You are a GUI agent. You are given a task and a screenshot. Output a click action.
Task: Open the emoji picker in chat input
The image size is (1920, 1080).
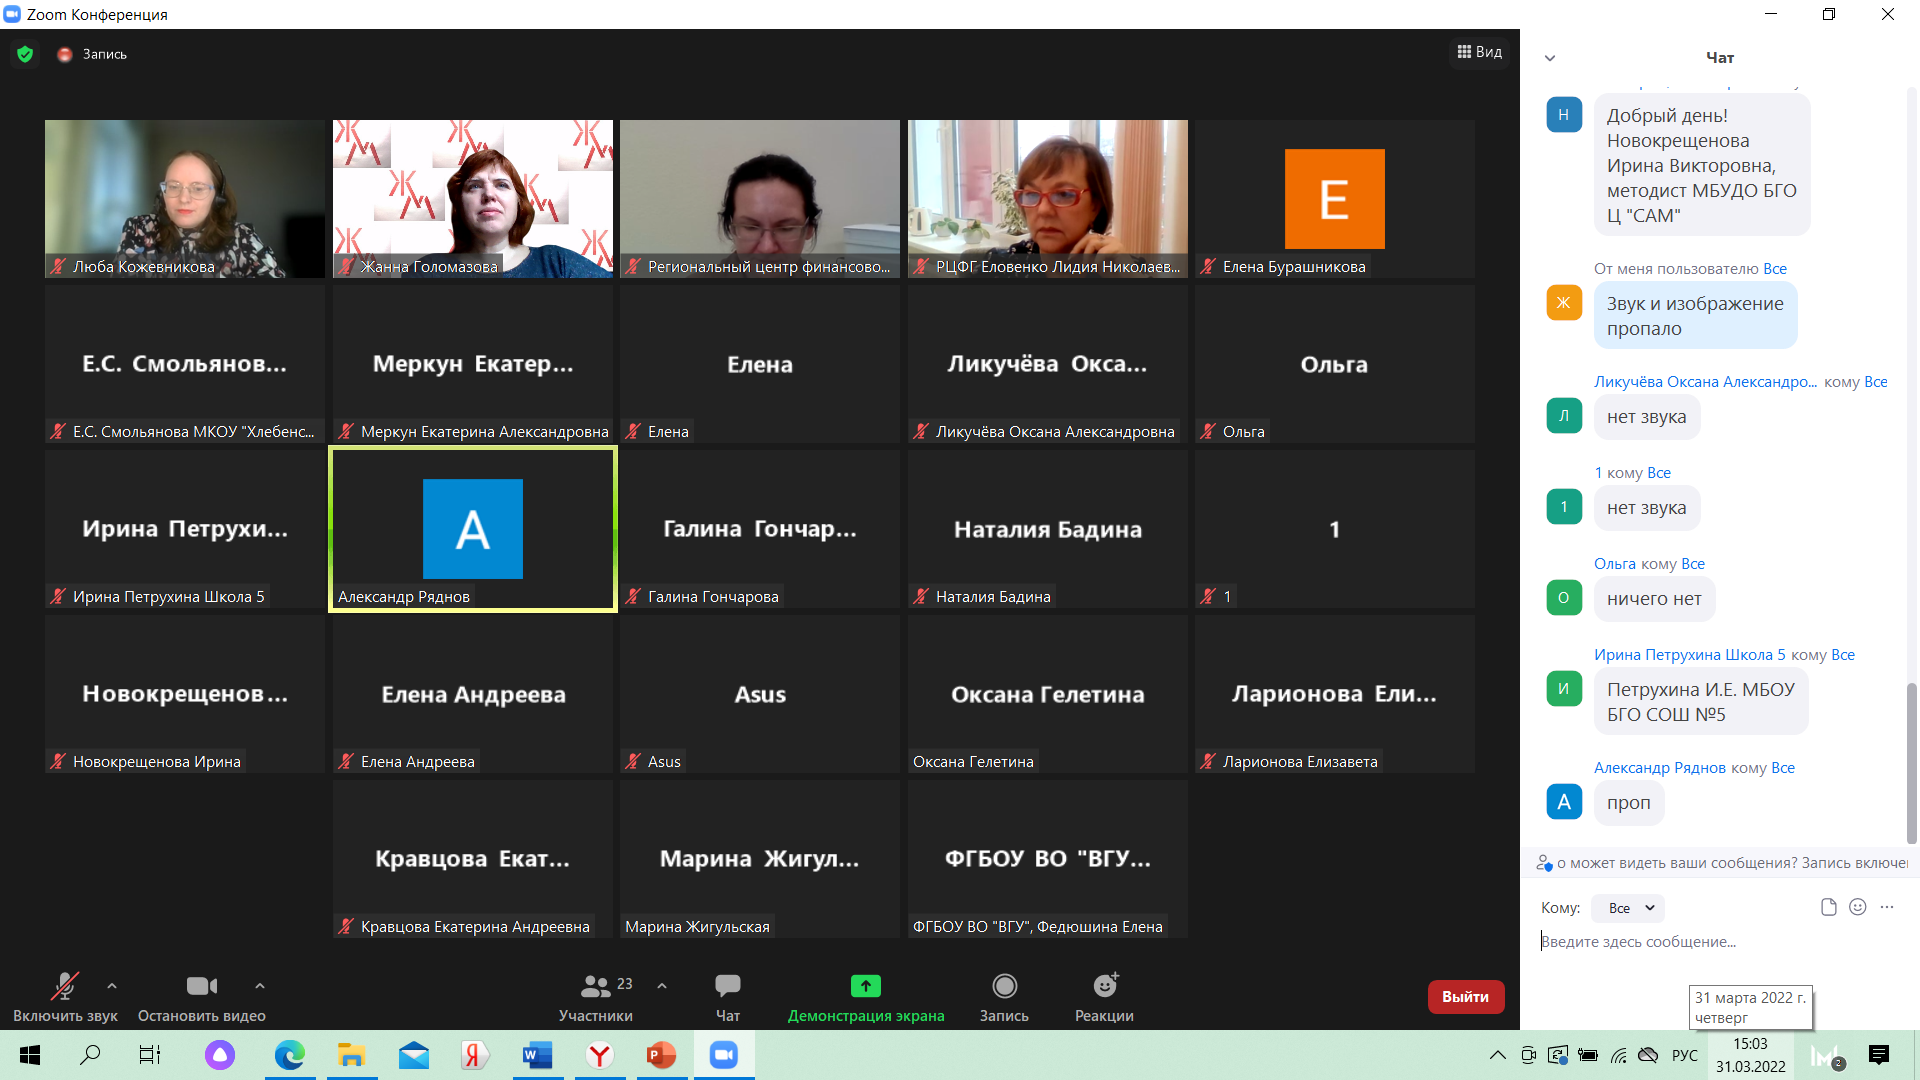pyautogui.click(x=1858, y=907)
